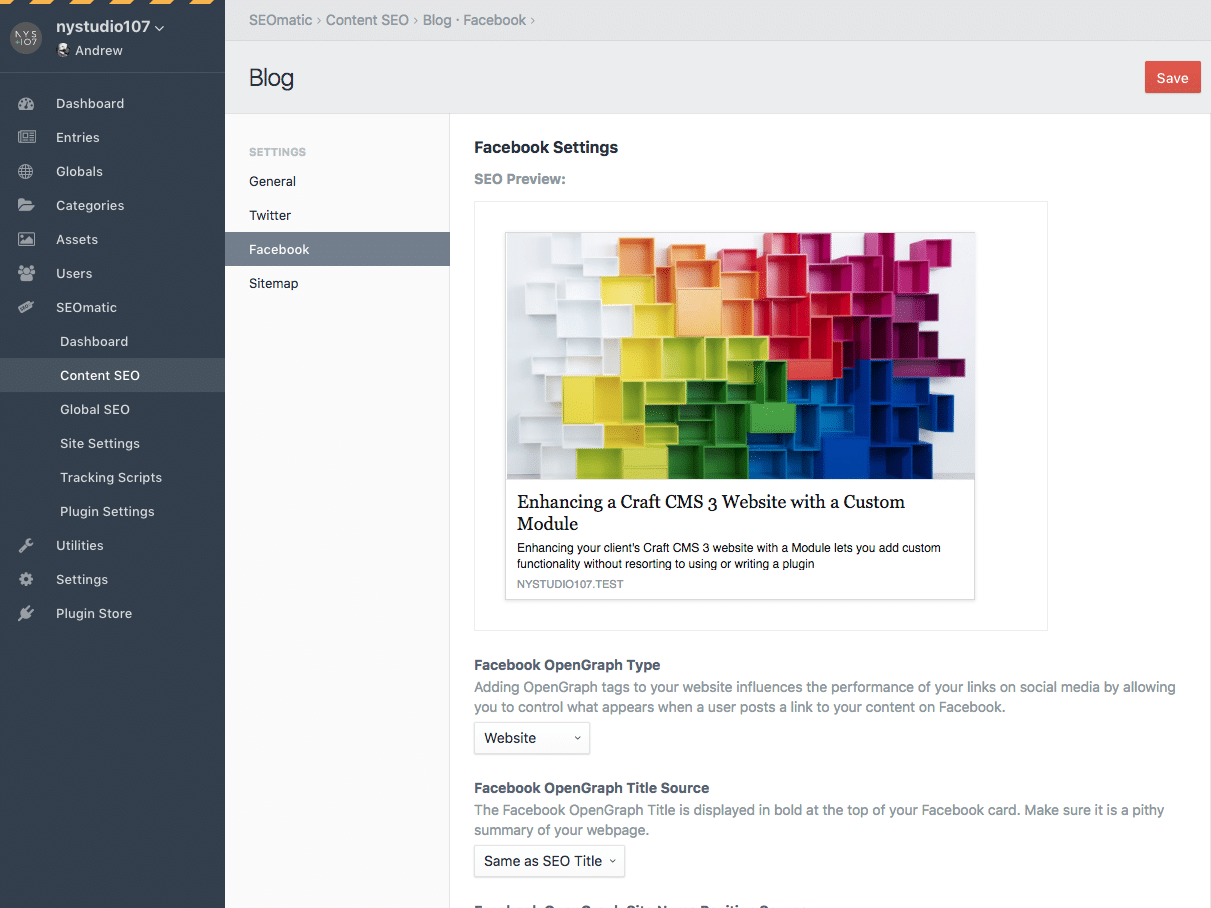Click the Settings gear icon in sidebar

[x=26, y=579]
